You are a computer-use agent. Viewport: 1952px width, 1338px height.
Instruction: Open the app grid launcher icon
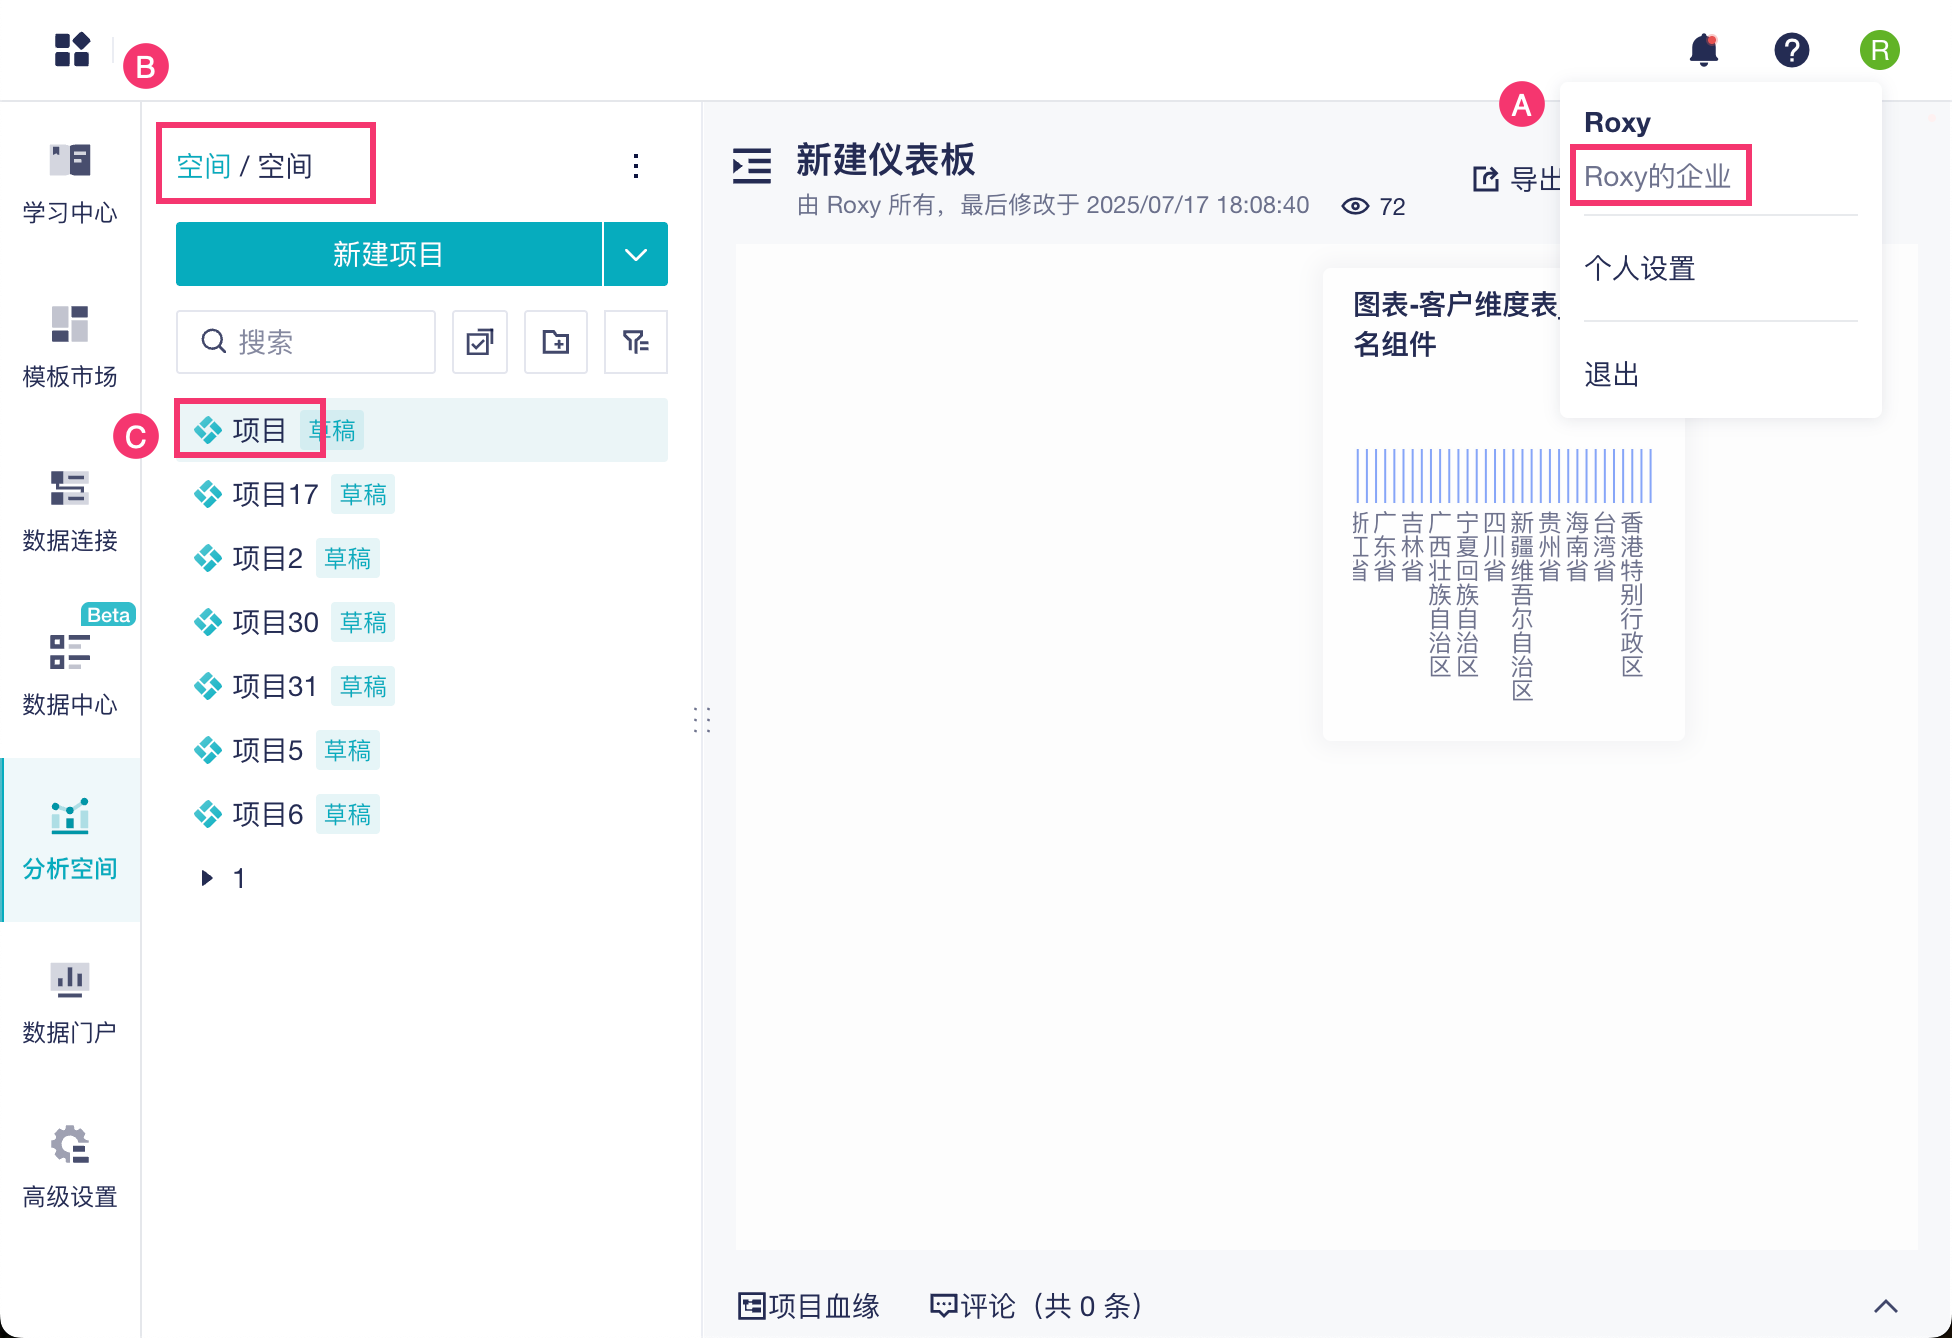(72, 49)
